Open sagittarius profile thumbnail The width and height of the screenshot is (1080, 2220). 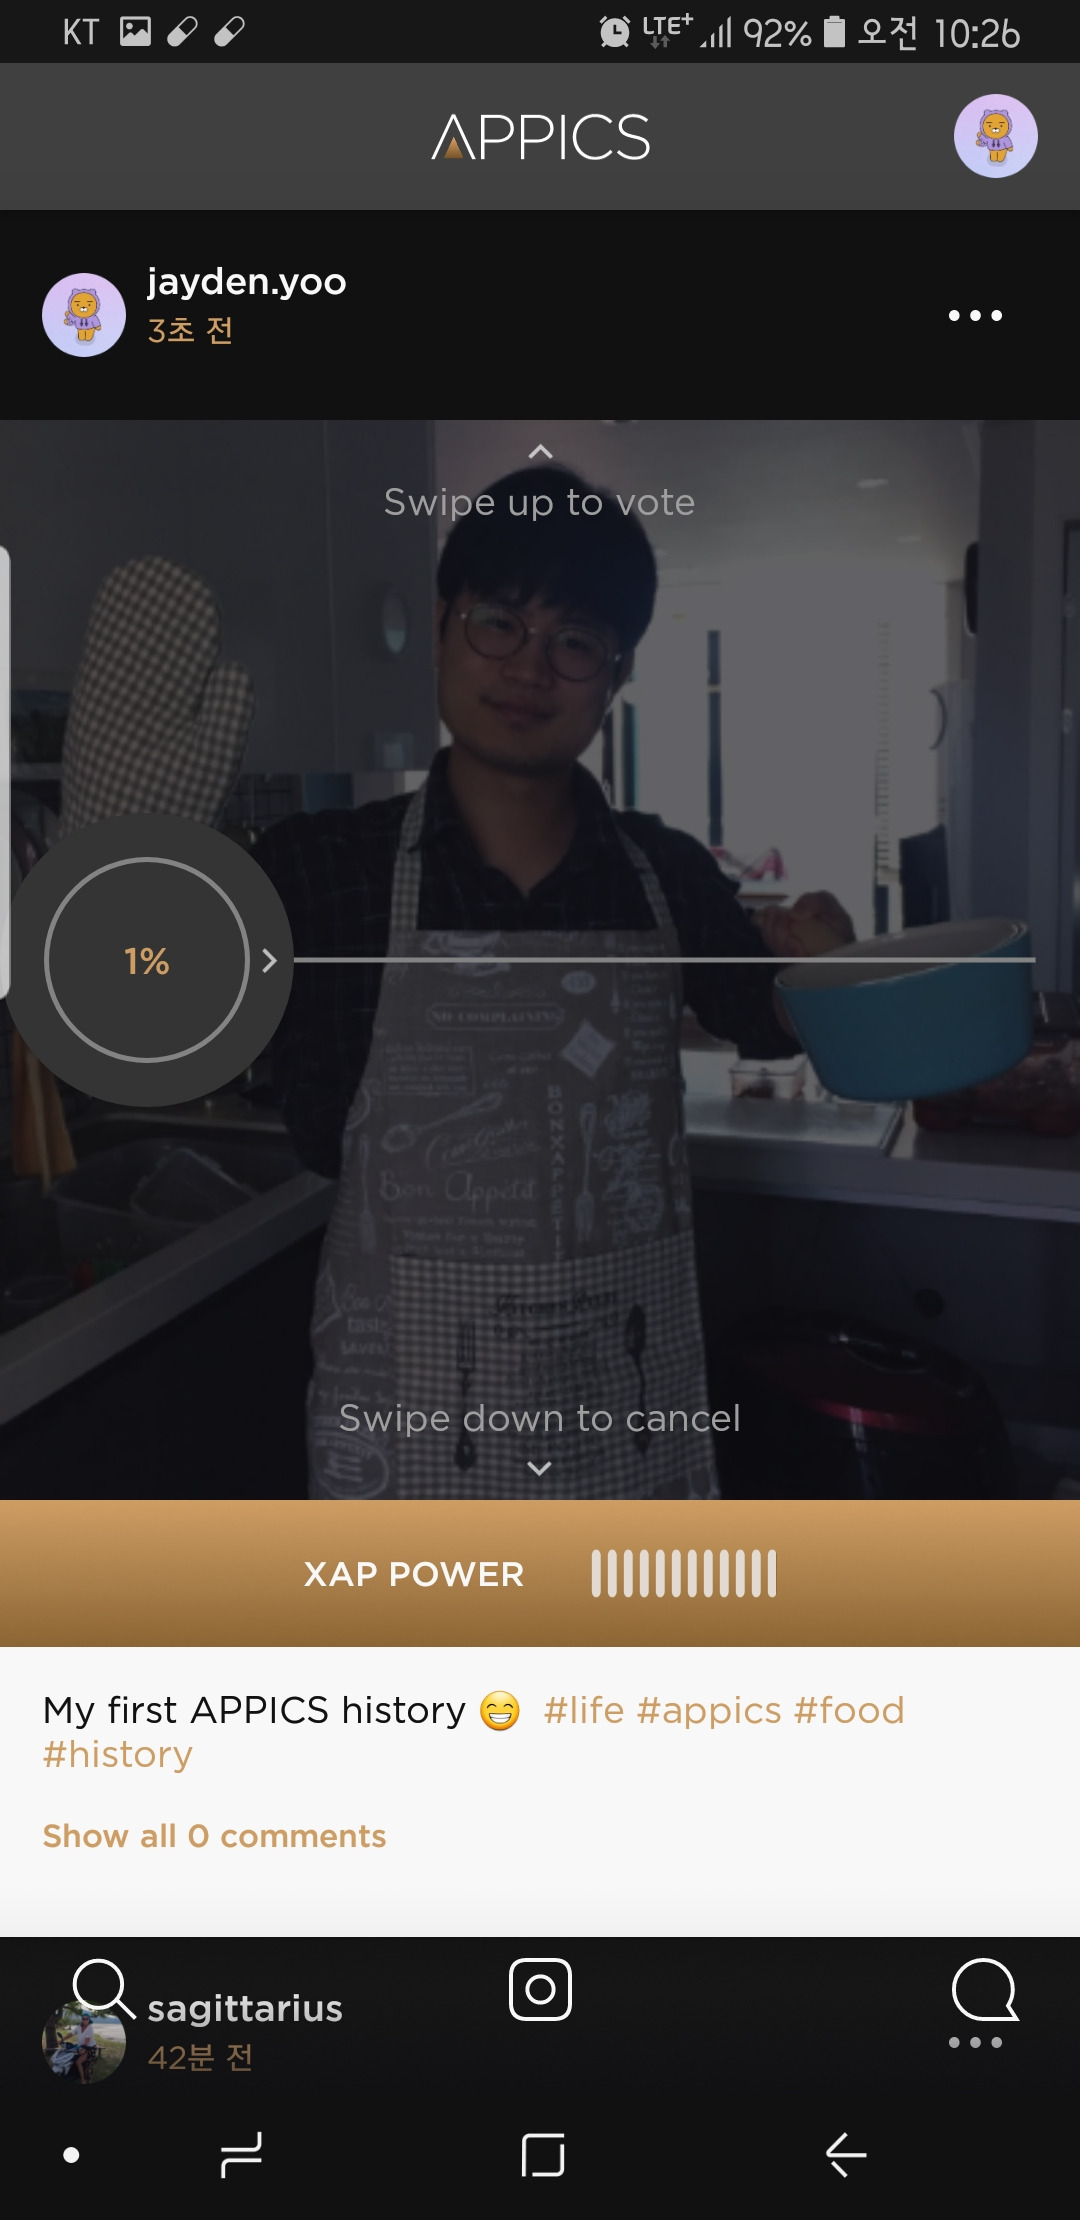tap(84, 2042)
